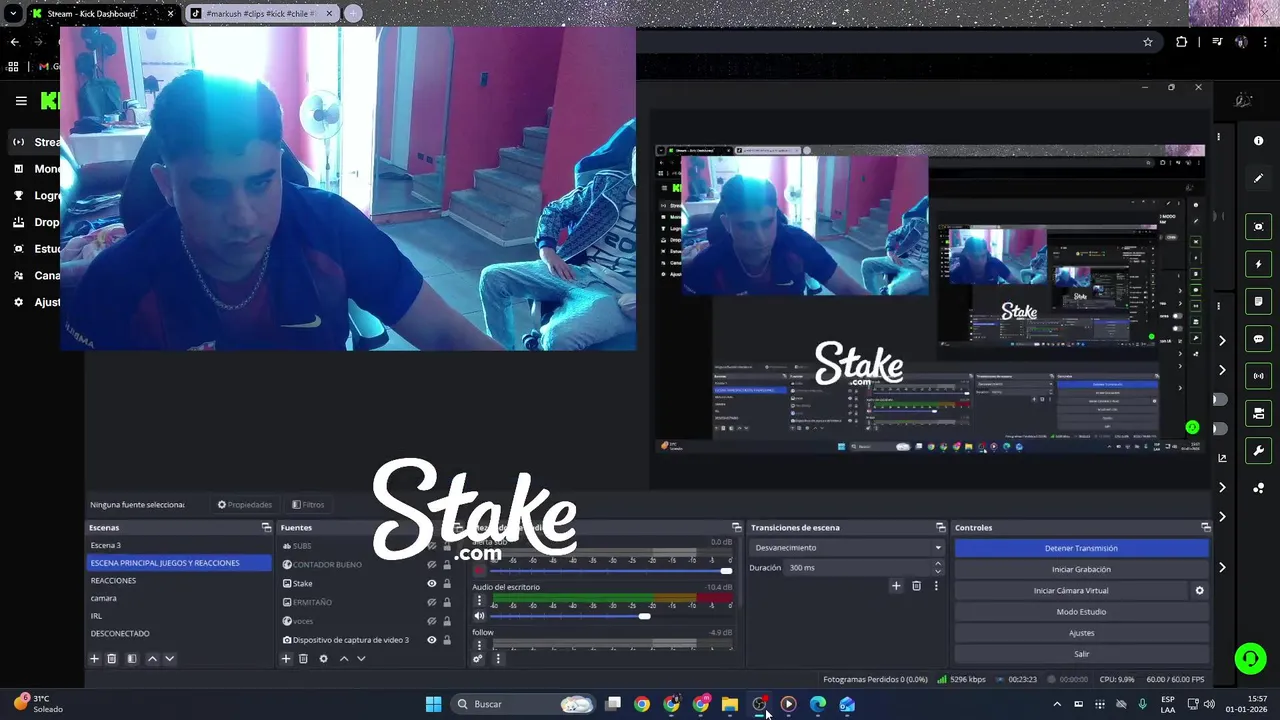
Task: Open the lightning bolt quick actions icon
Action: coord(1258,264)
